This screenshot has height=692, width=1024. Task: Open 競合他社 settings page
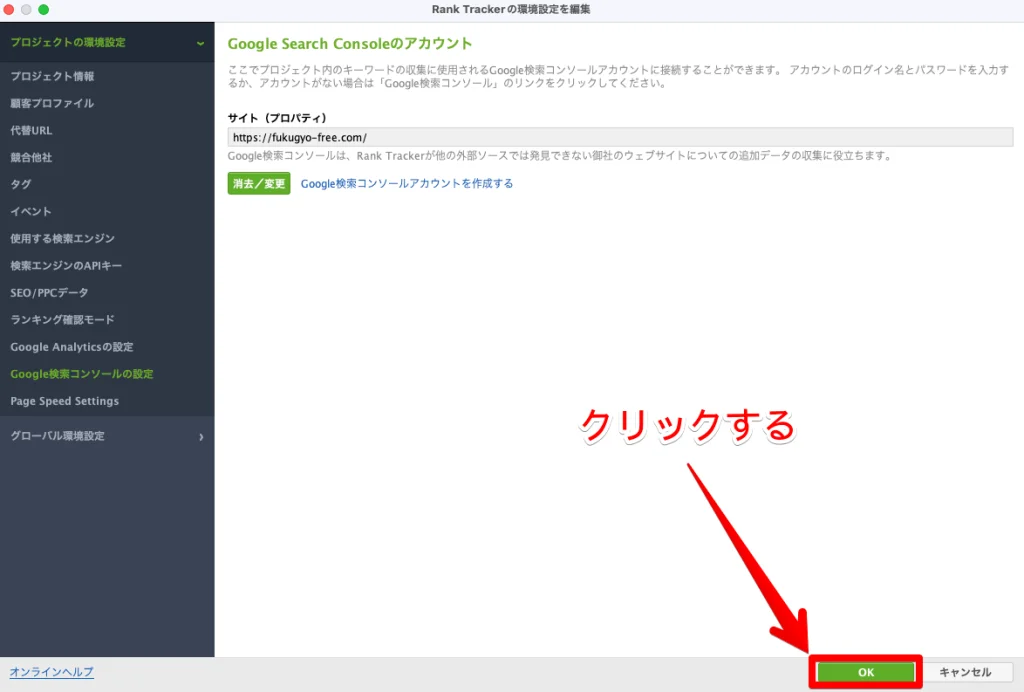[31, 157]
